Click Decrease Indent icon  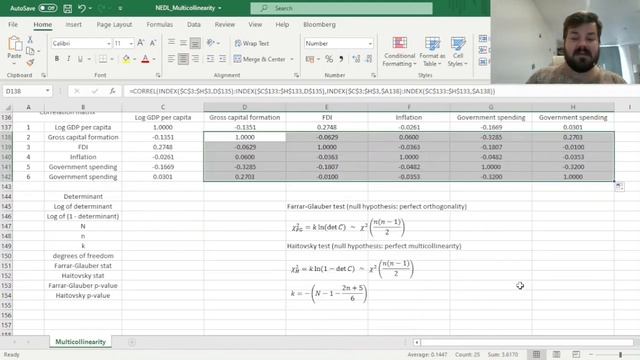point(210,59)
